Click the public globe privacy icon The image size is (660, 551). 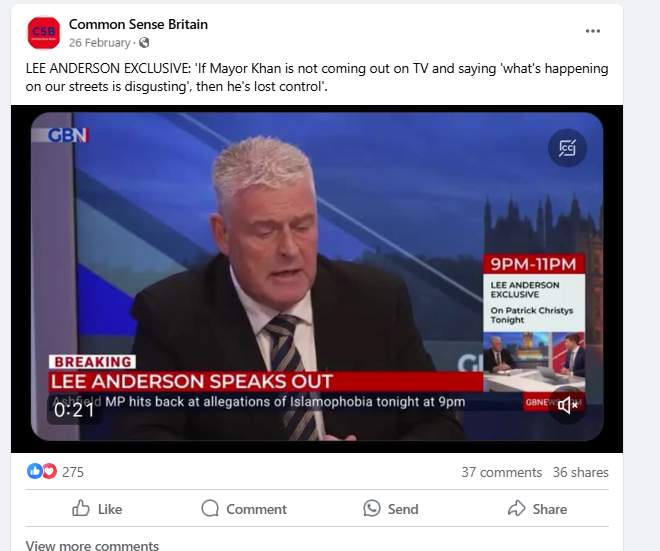tap(144, 43)
